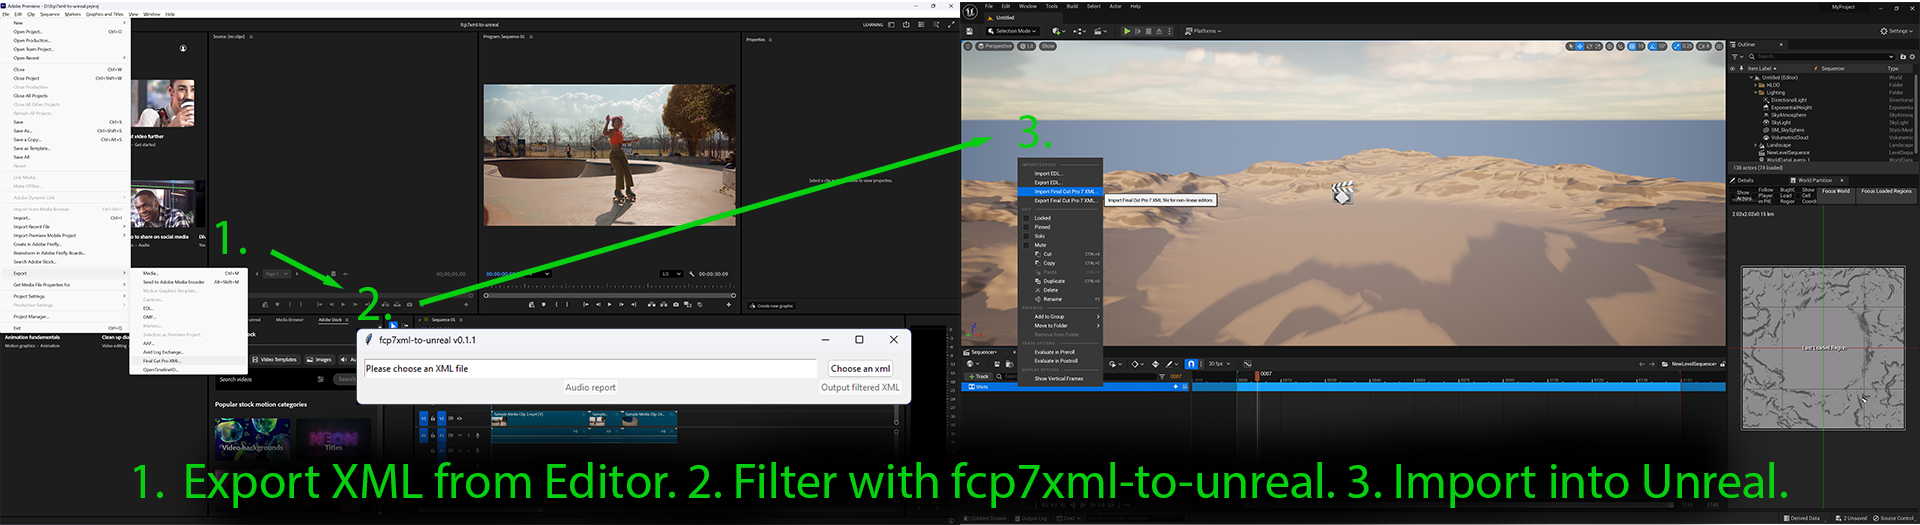Enable the Solo checkbox in track menu
Image resolution: width=1920 pixels, height=525 pixels.
[1026, 236]
